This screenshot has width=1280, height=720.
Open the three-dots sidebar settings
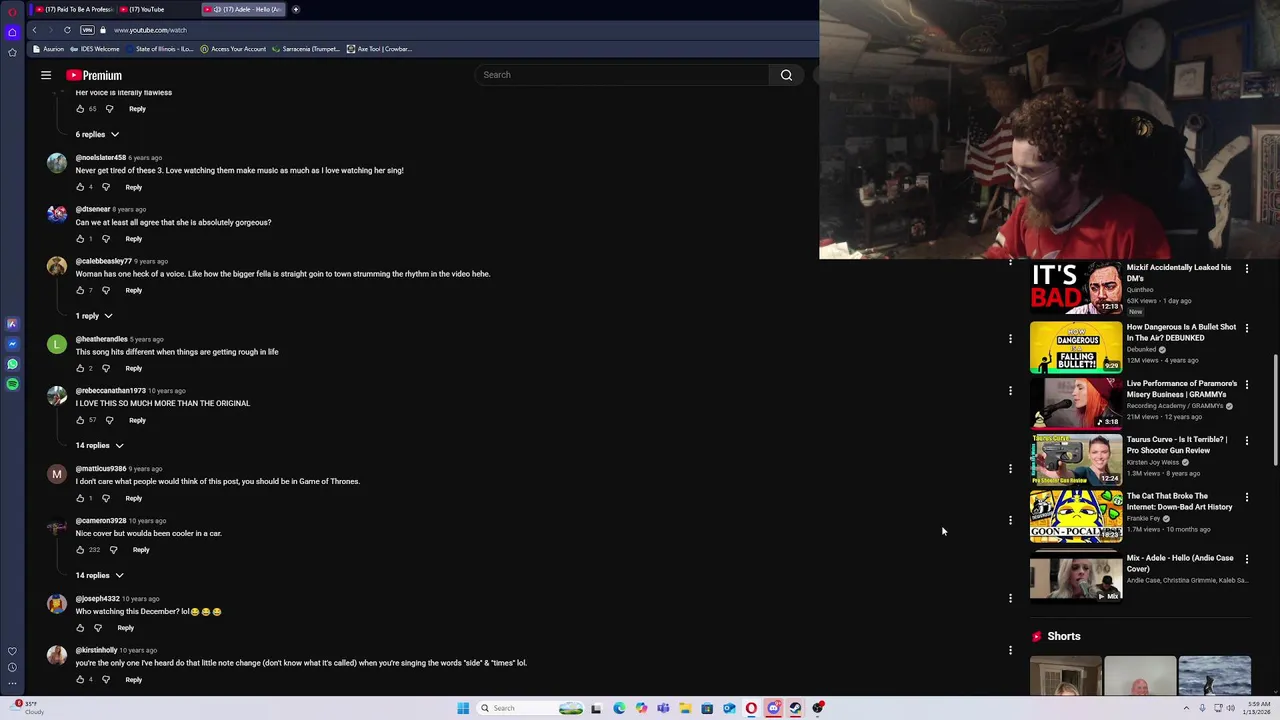coord(12,684)
